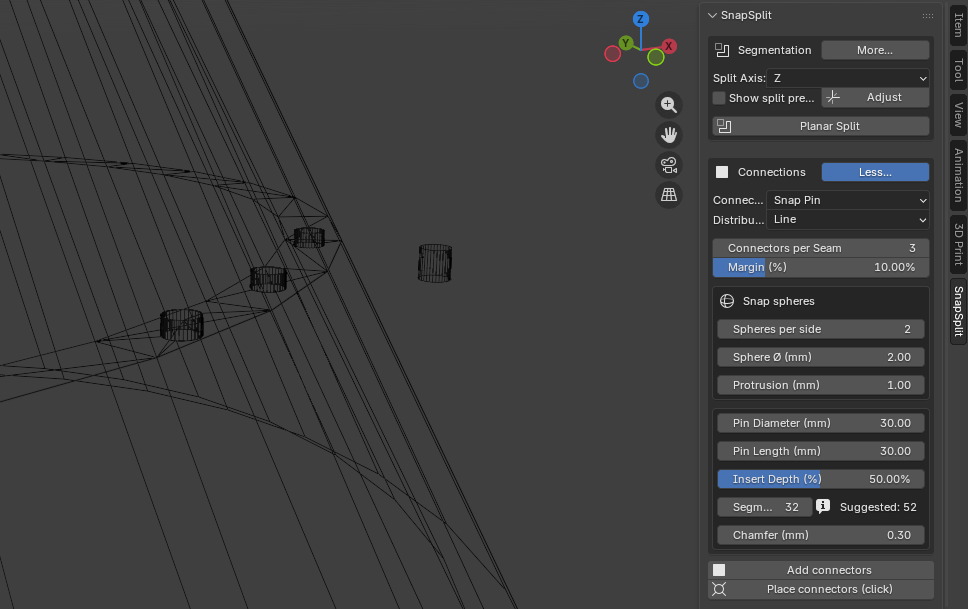Click the connector icon on Place connectors

click(719, 590)
